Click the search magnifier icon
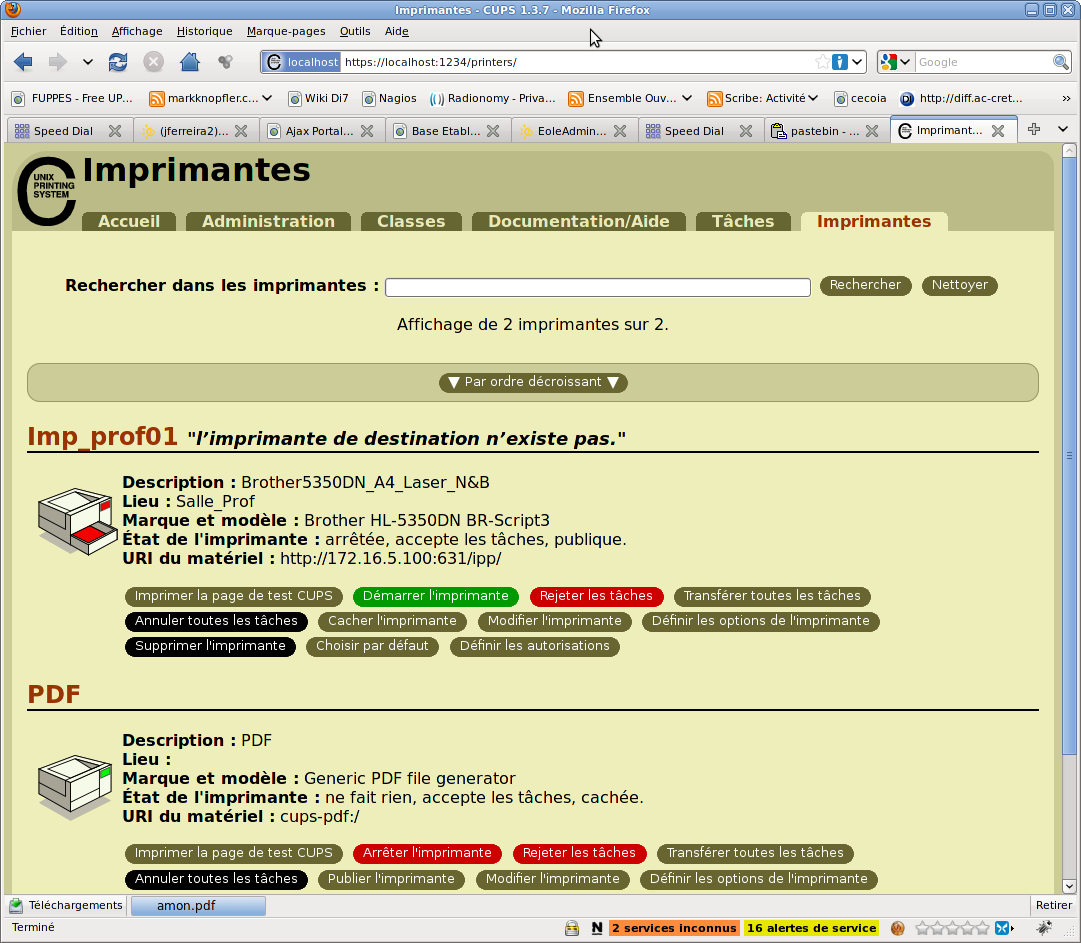The width and height of the screenshot is (1081, 943). pos(1061,62)
